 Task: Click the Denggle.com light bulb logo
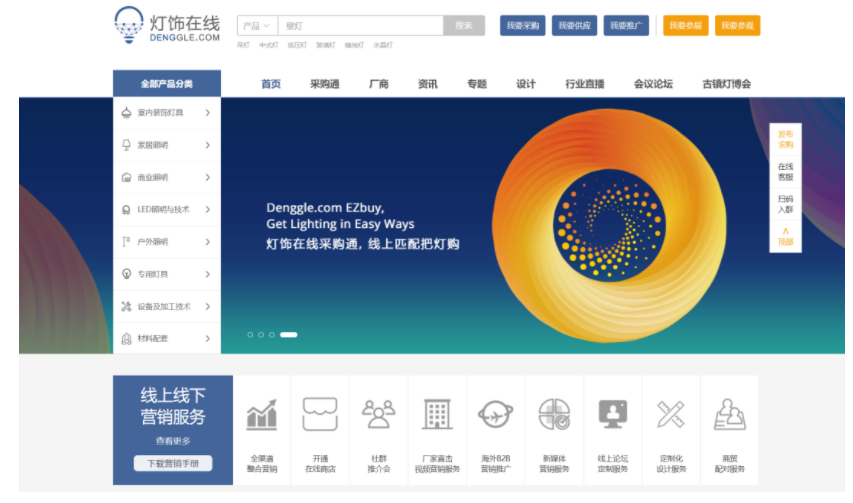(129, 25)
